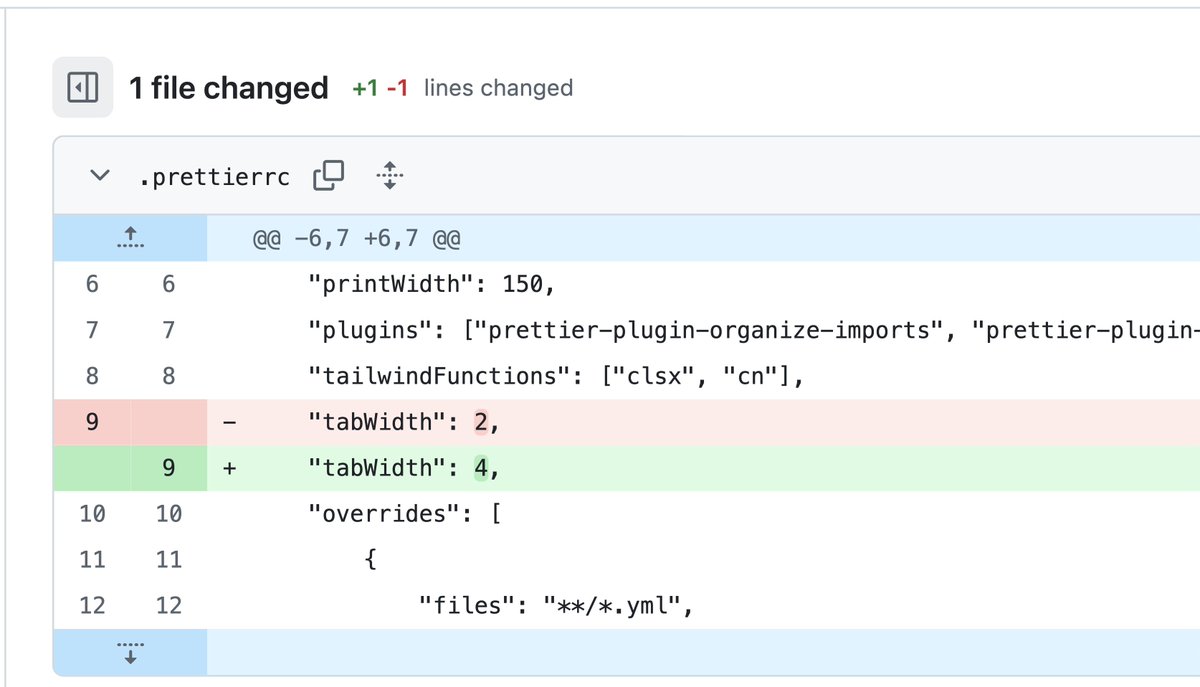Toggle the file tree sidebar panel
This screenshot has width=1200, height=687.
pyautogui.click(x=82, y=87)
